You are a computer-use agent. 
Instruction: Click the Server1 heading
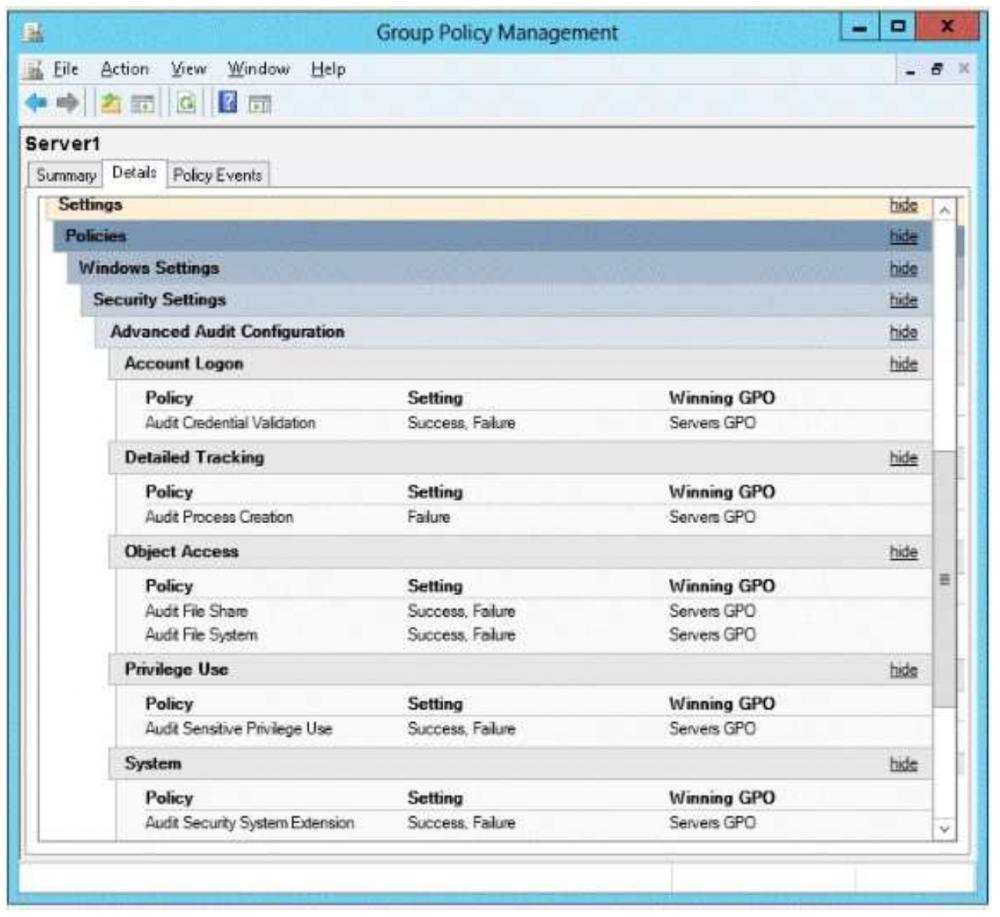pos(62,143)
